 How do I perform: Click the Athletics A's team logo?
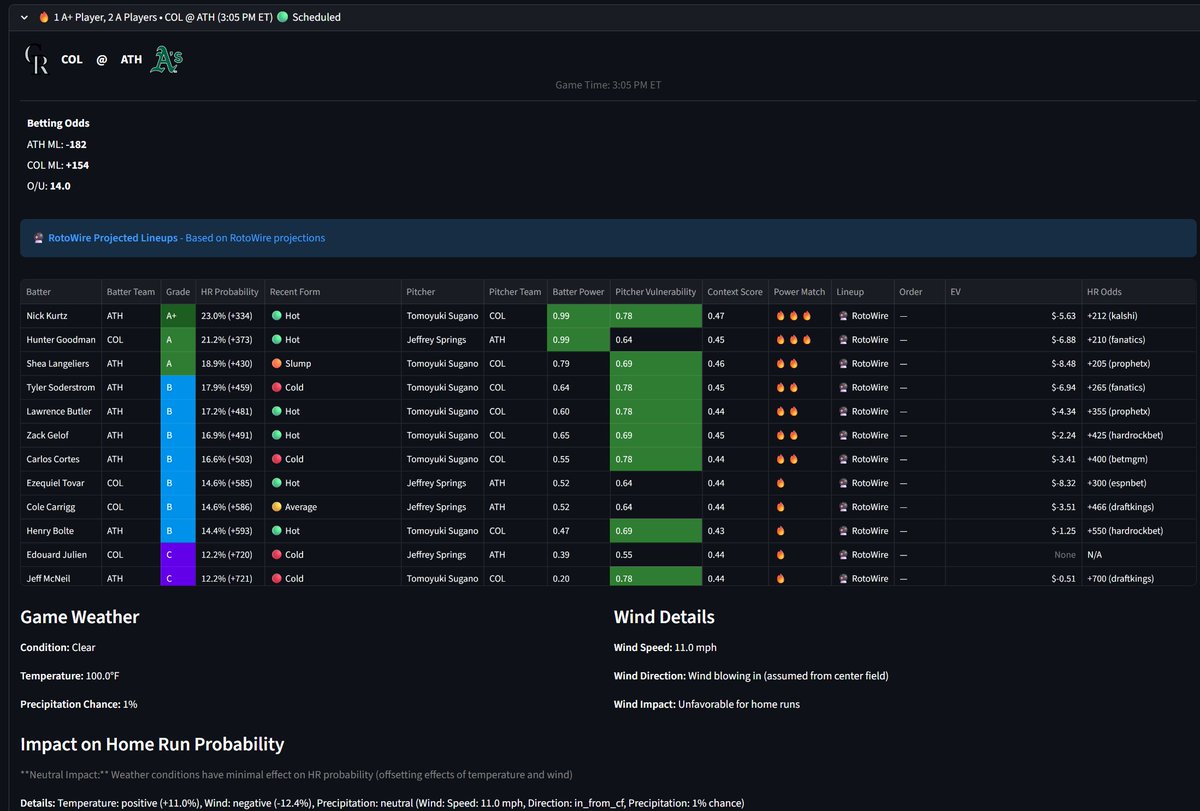(x=166, y=60)
